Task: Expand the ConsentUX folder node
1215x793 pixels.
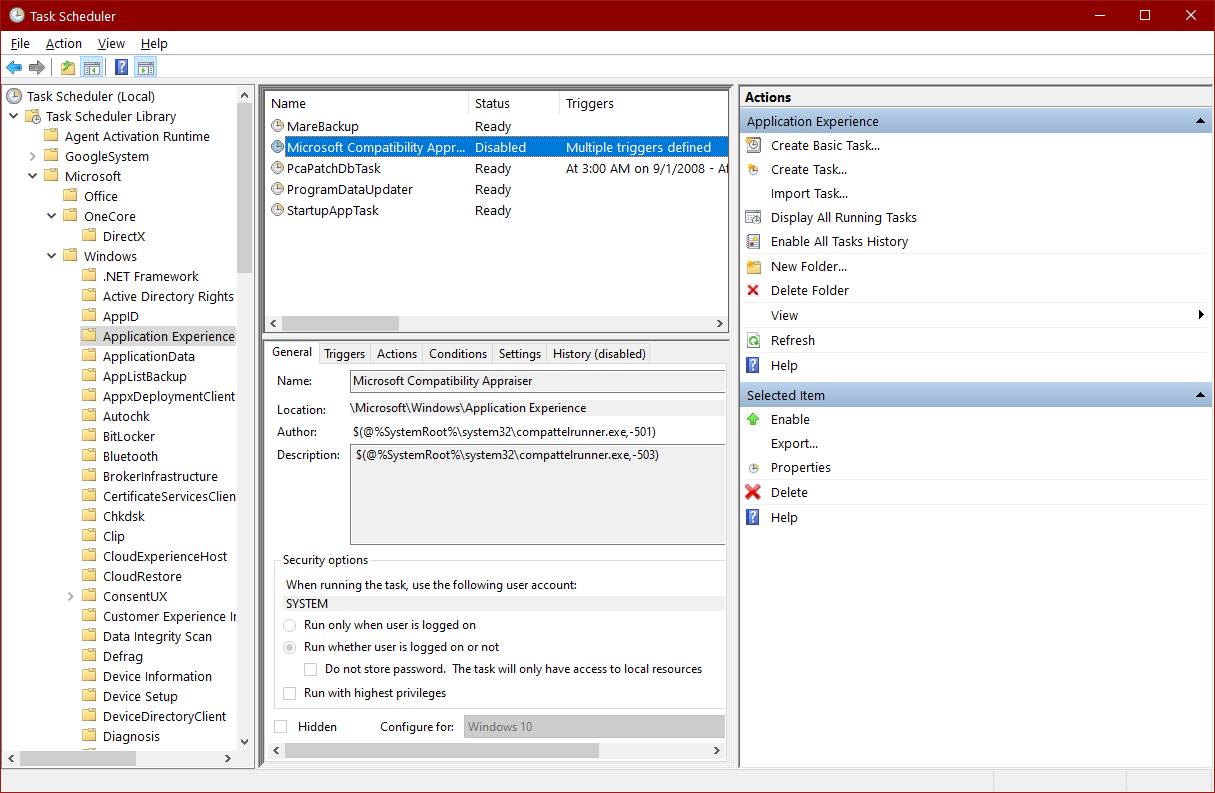Action: pyautogui.click(x=71, y=596)
